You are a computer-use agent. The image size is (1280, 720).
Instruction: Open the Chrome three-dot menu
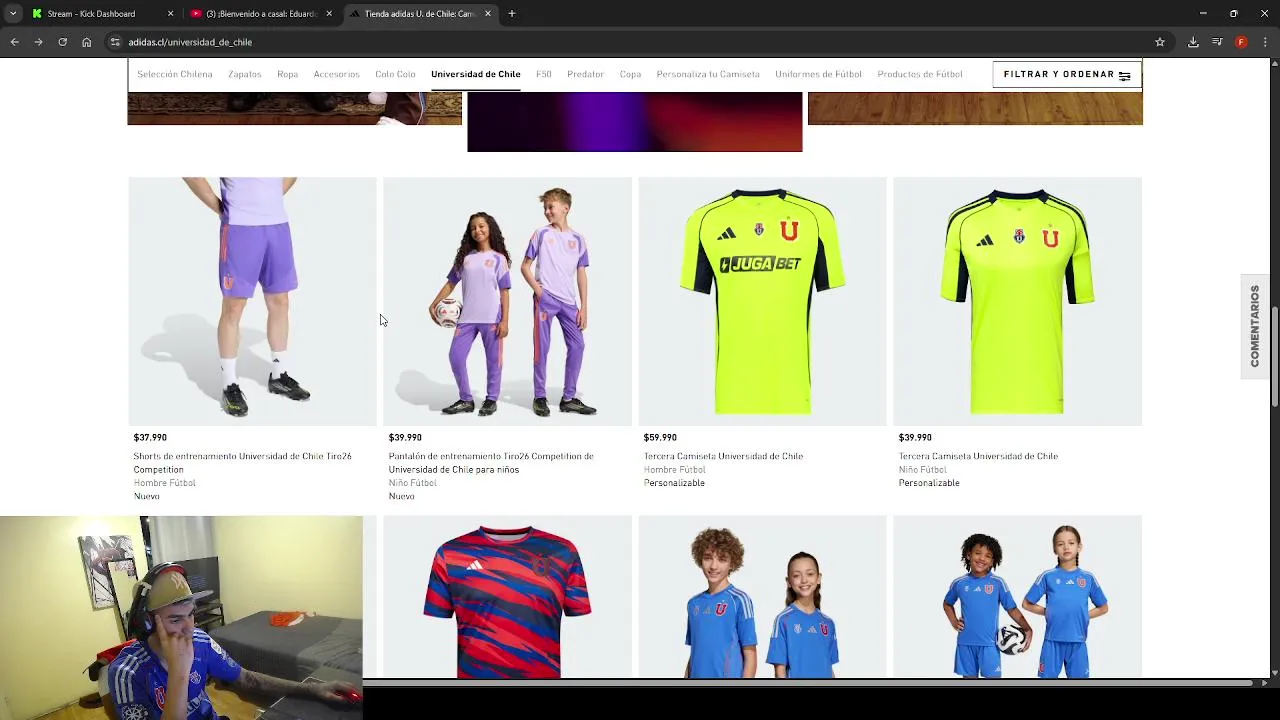(x=1265, y=42)
